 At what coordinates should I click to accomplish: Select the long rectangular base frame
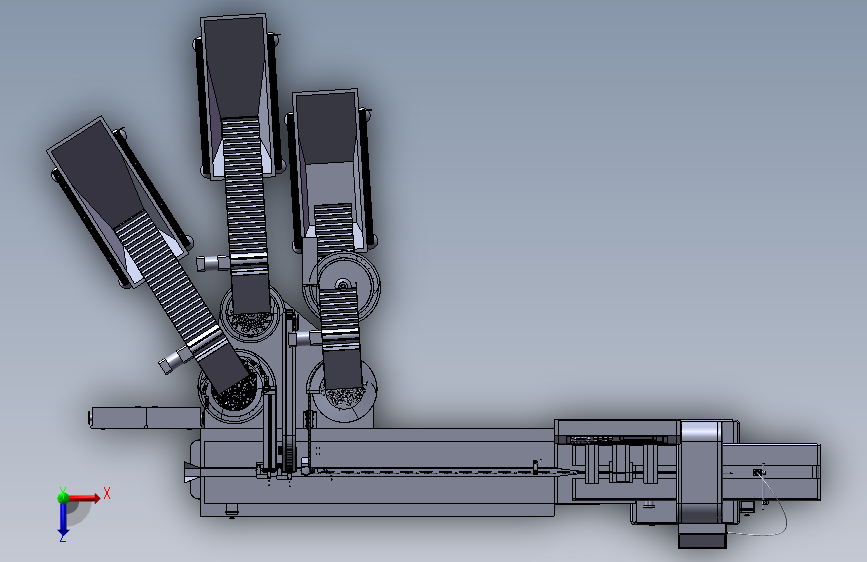point(377,472)
